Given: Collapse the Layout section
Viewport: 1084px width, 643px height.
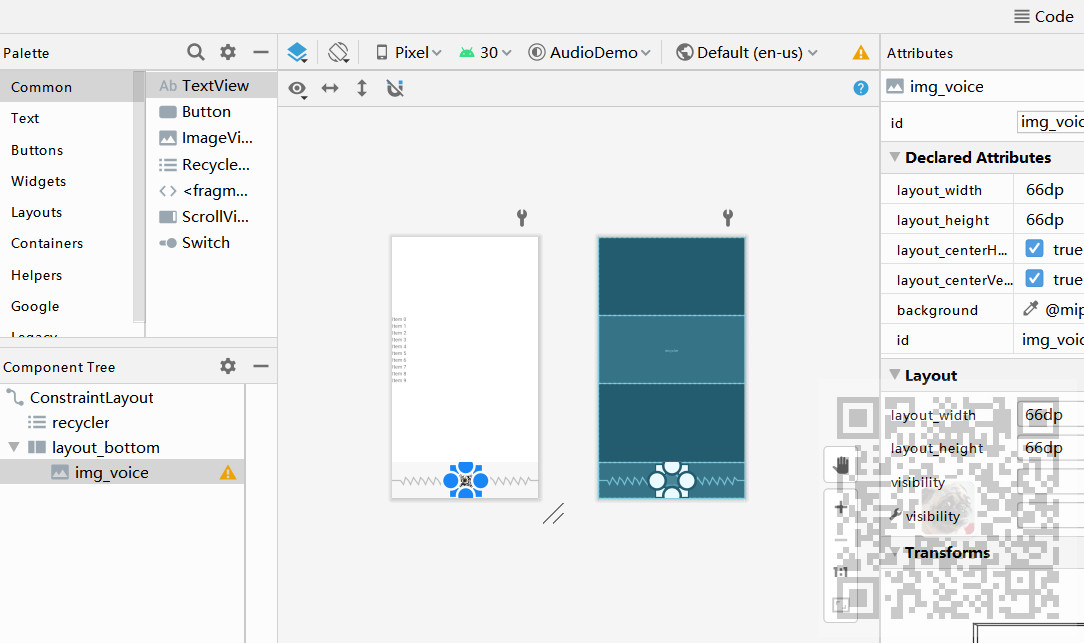Looking at the screenshot, I should pyautogui.click(x=895, y=375).
